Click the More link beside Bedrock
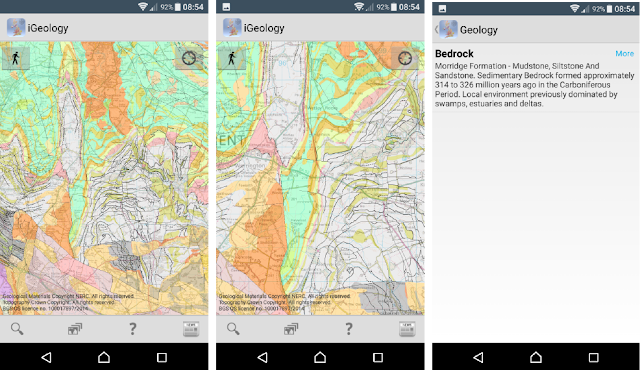640x370 pixels. point(624,54)
